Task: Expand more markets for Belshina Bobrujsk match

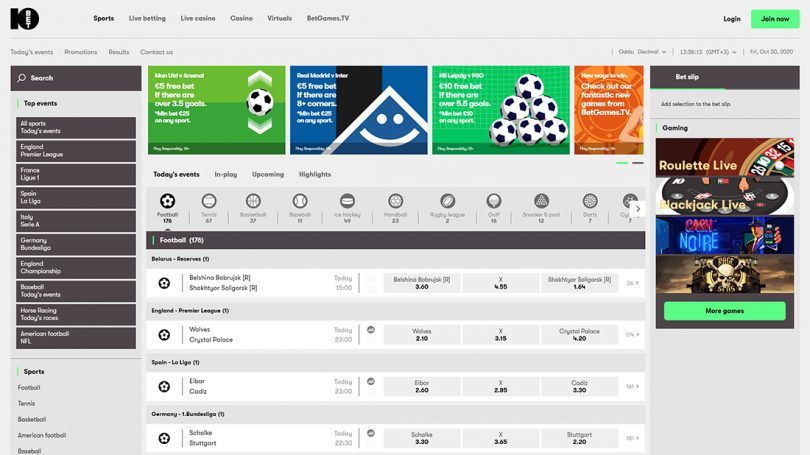Action: tap(632, 283)
